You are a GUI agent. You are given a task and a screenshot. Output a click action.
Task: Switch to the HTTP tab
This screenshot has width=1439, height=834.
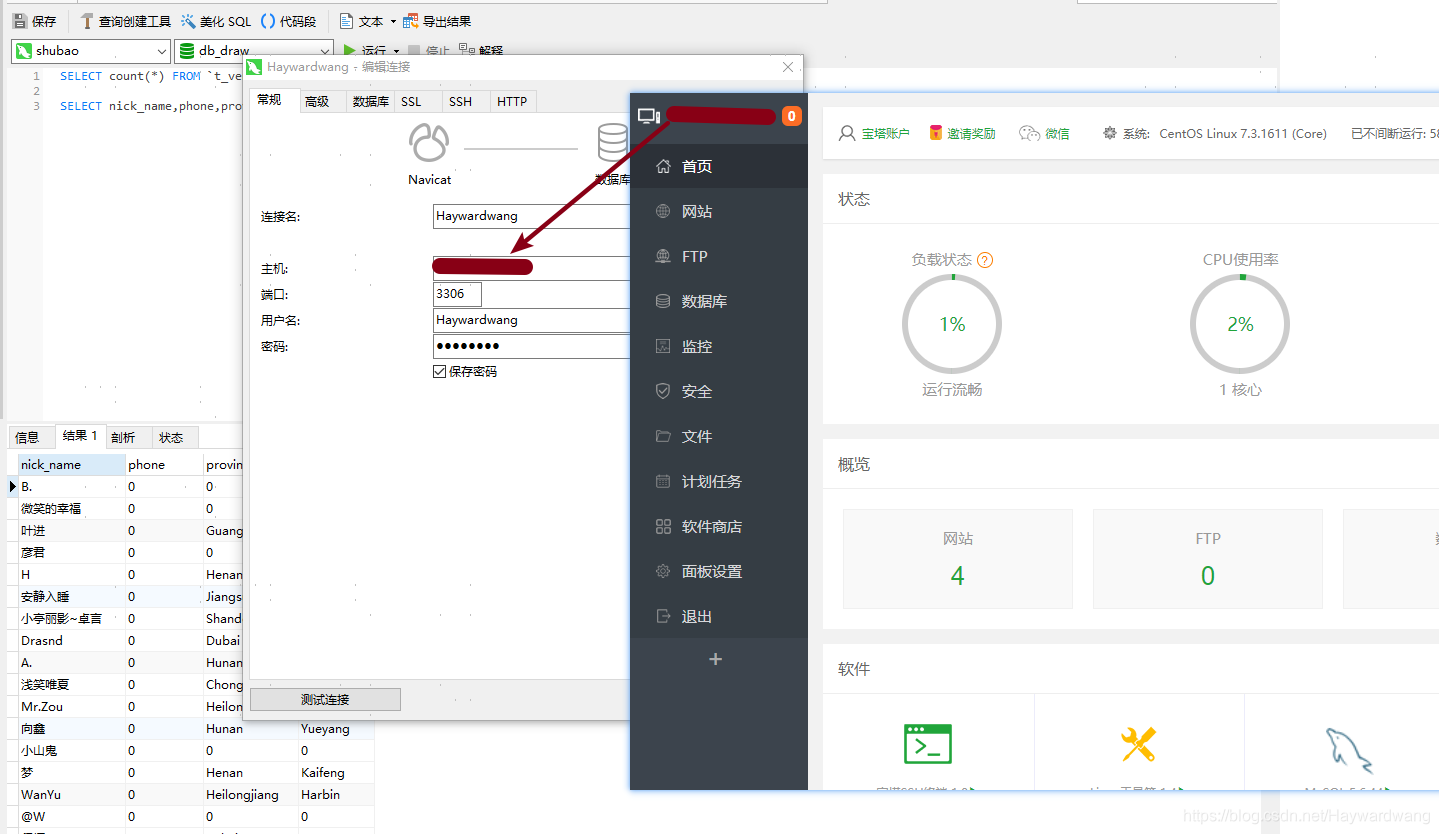[x=514, y=101]
